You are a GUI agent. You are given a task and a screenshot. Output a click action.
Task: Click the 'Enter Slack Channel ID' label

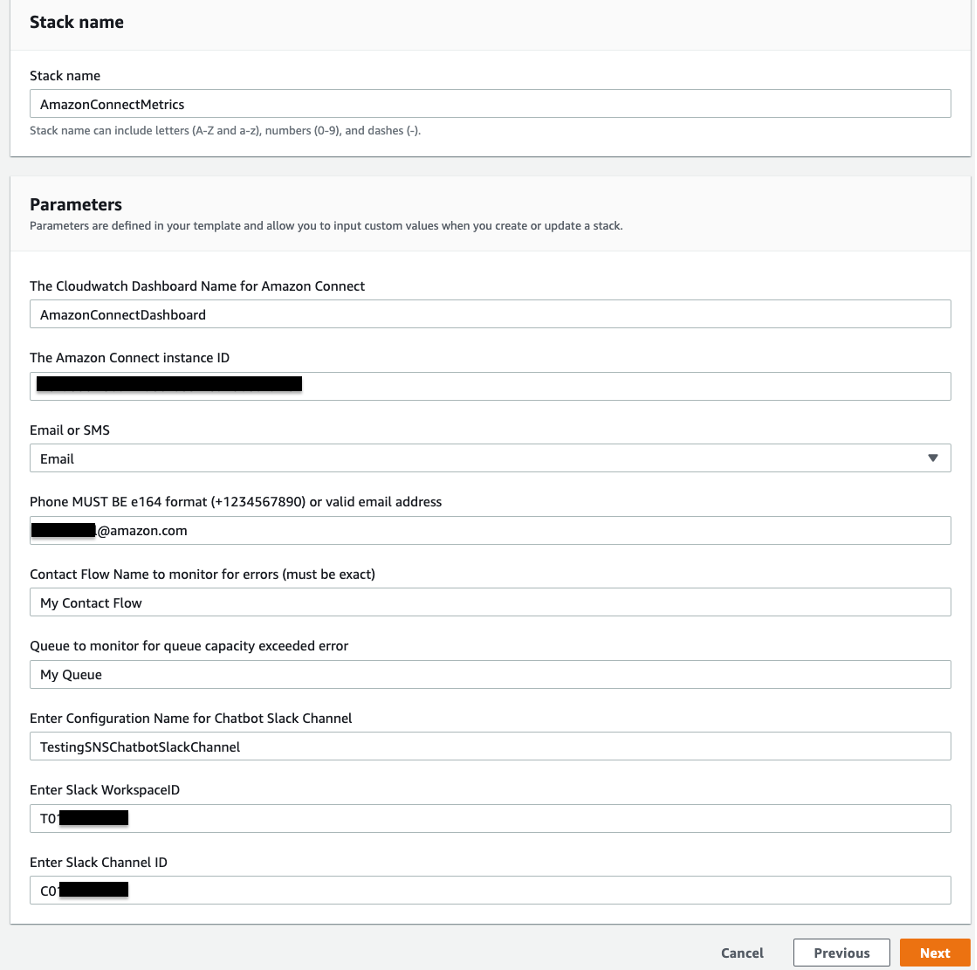point(98,862)
